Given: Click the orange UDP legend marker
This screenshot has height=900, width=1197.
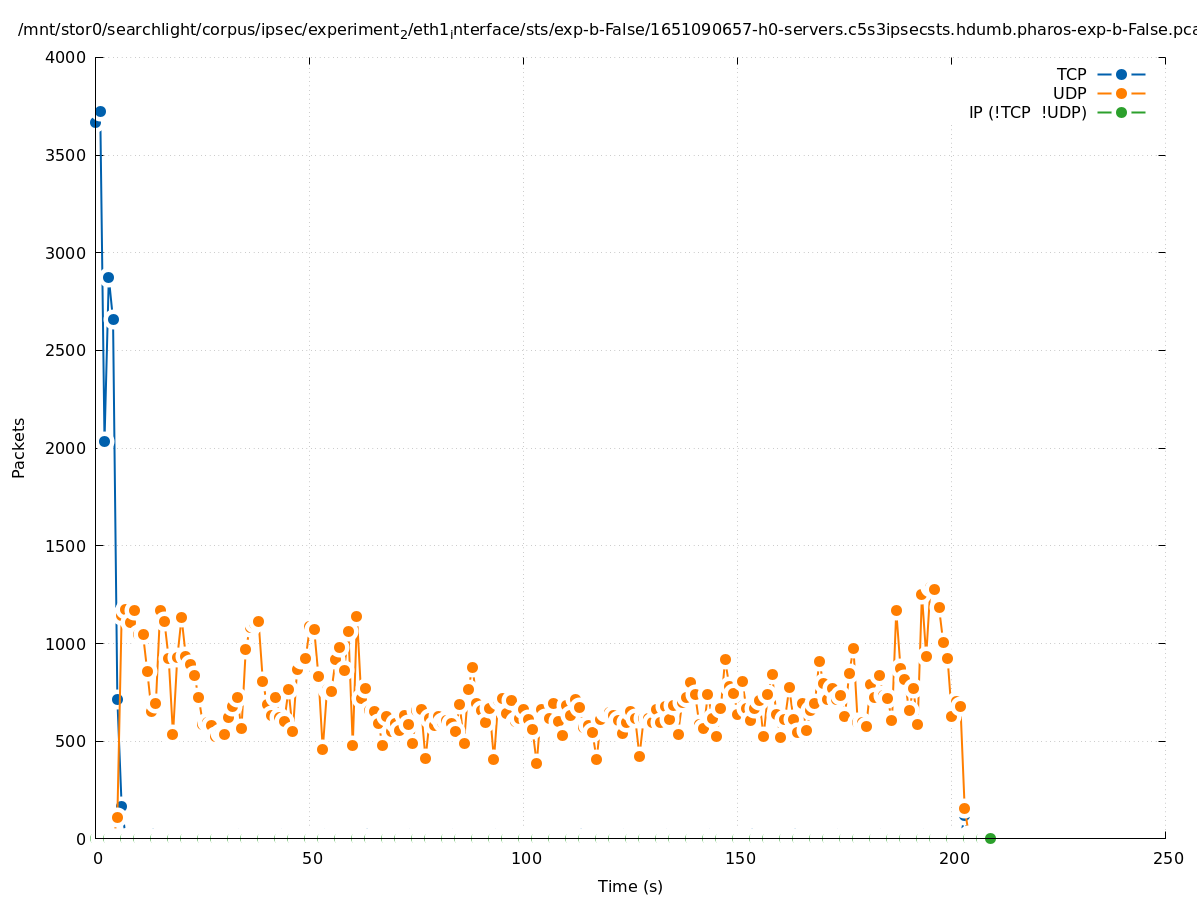Looking at the screenshot, I should 1121,93.
